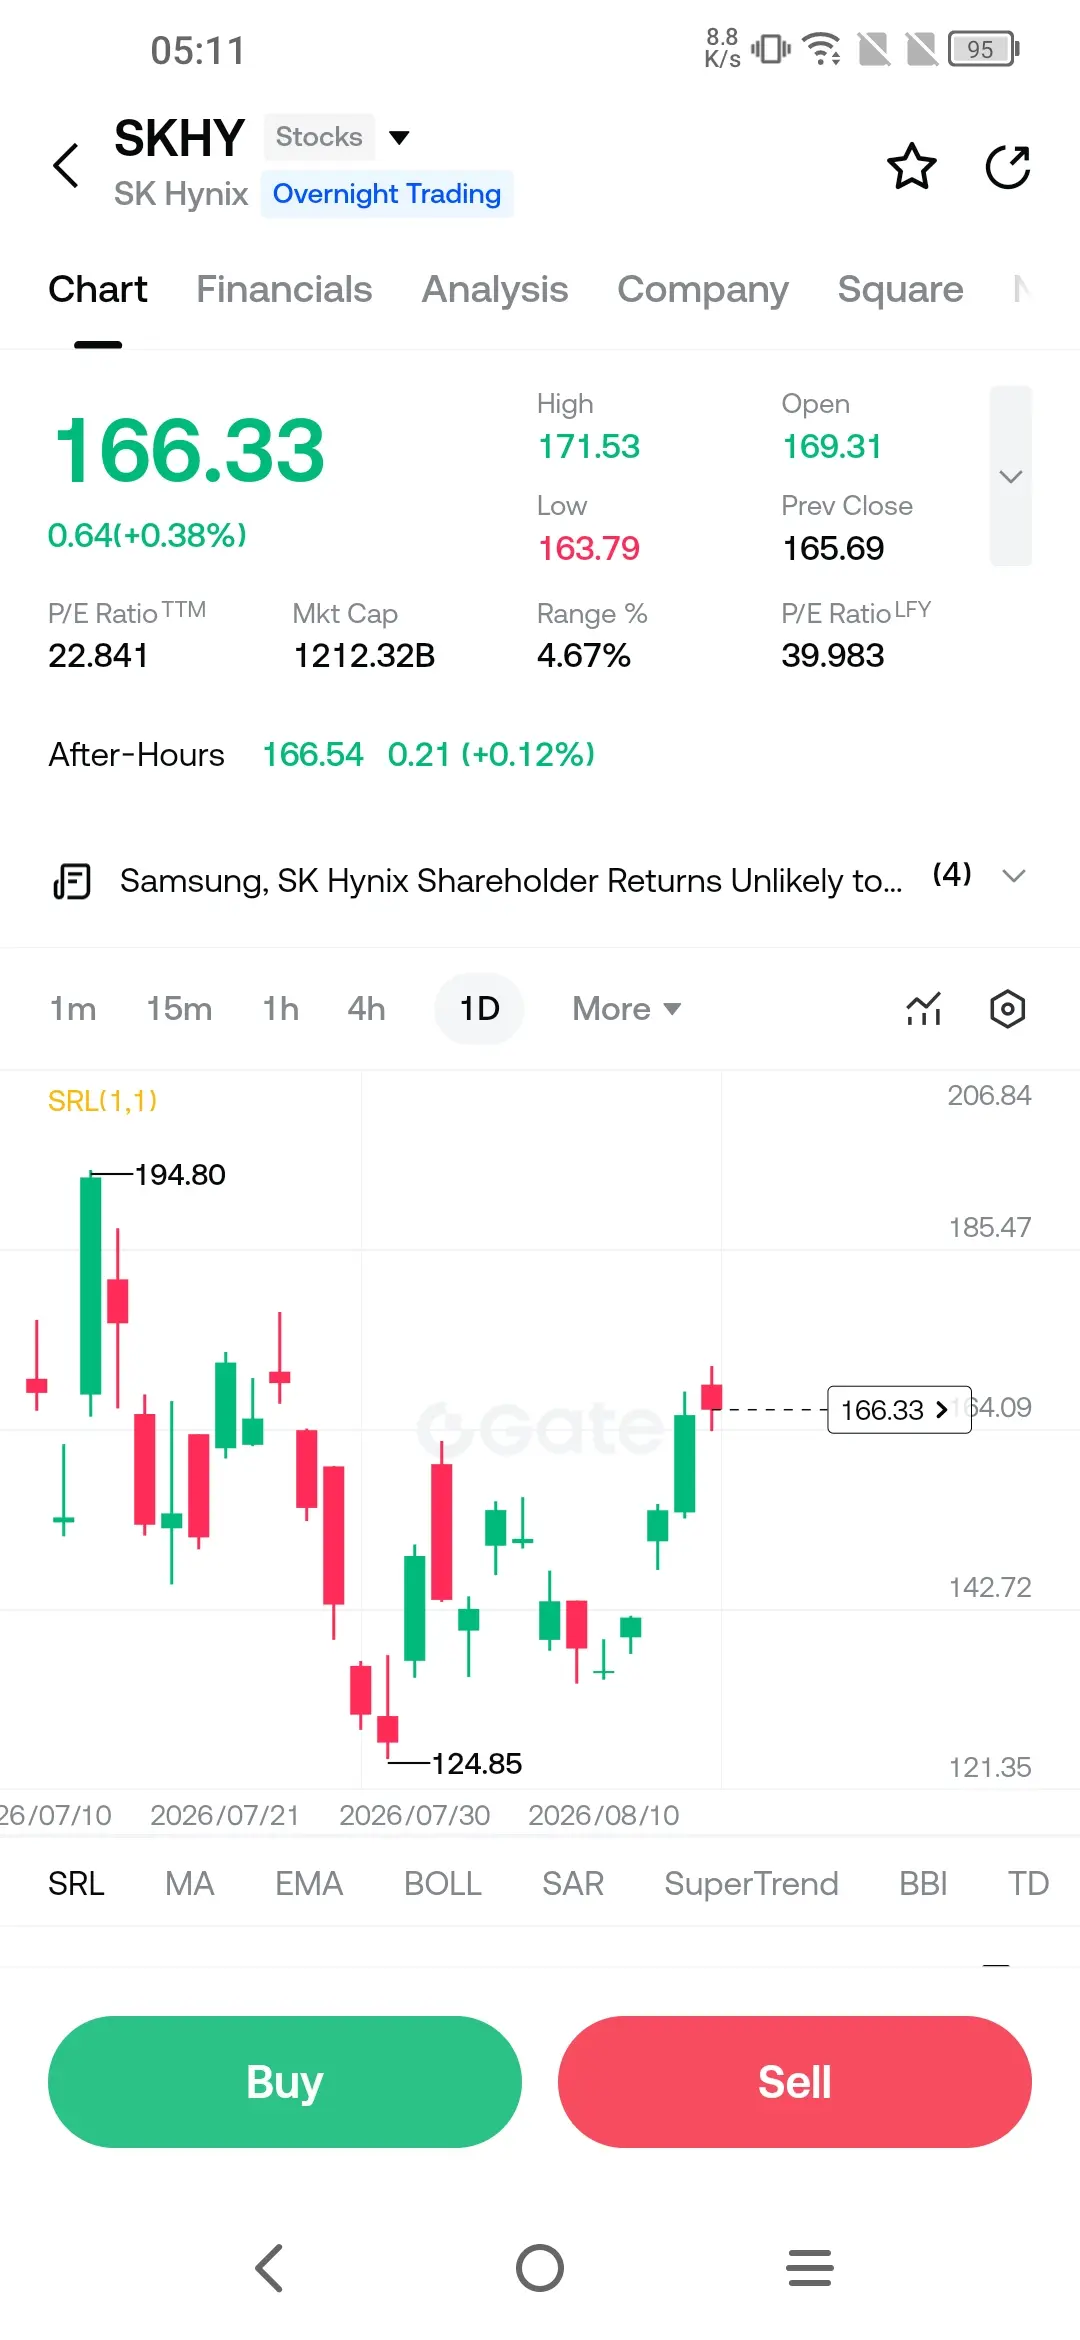This screenshot has width=1080, height=2340.
Task: Add SKHY to favorites with the star
Action: tap(912, 166)
